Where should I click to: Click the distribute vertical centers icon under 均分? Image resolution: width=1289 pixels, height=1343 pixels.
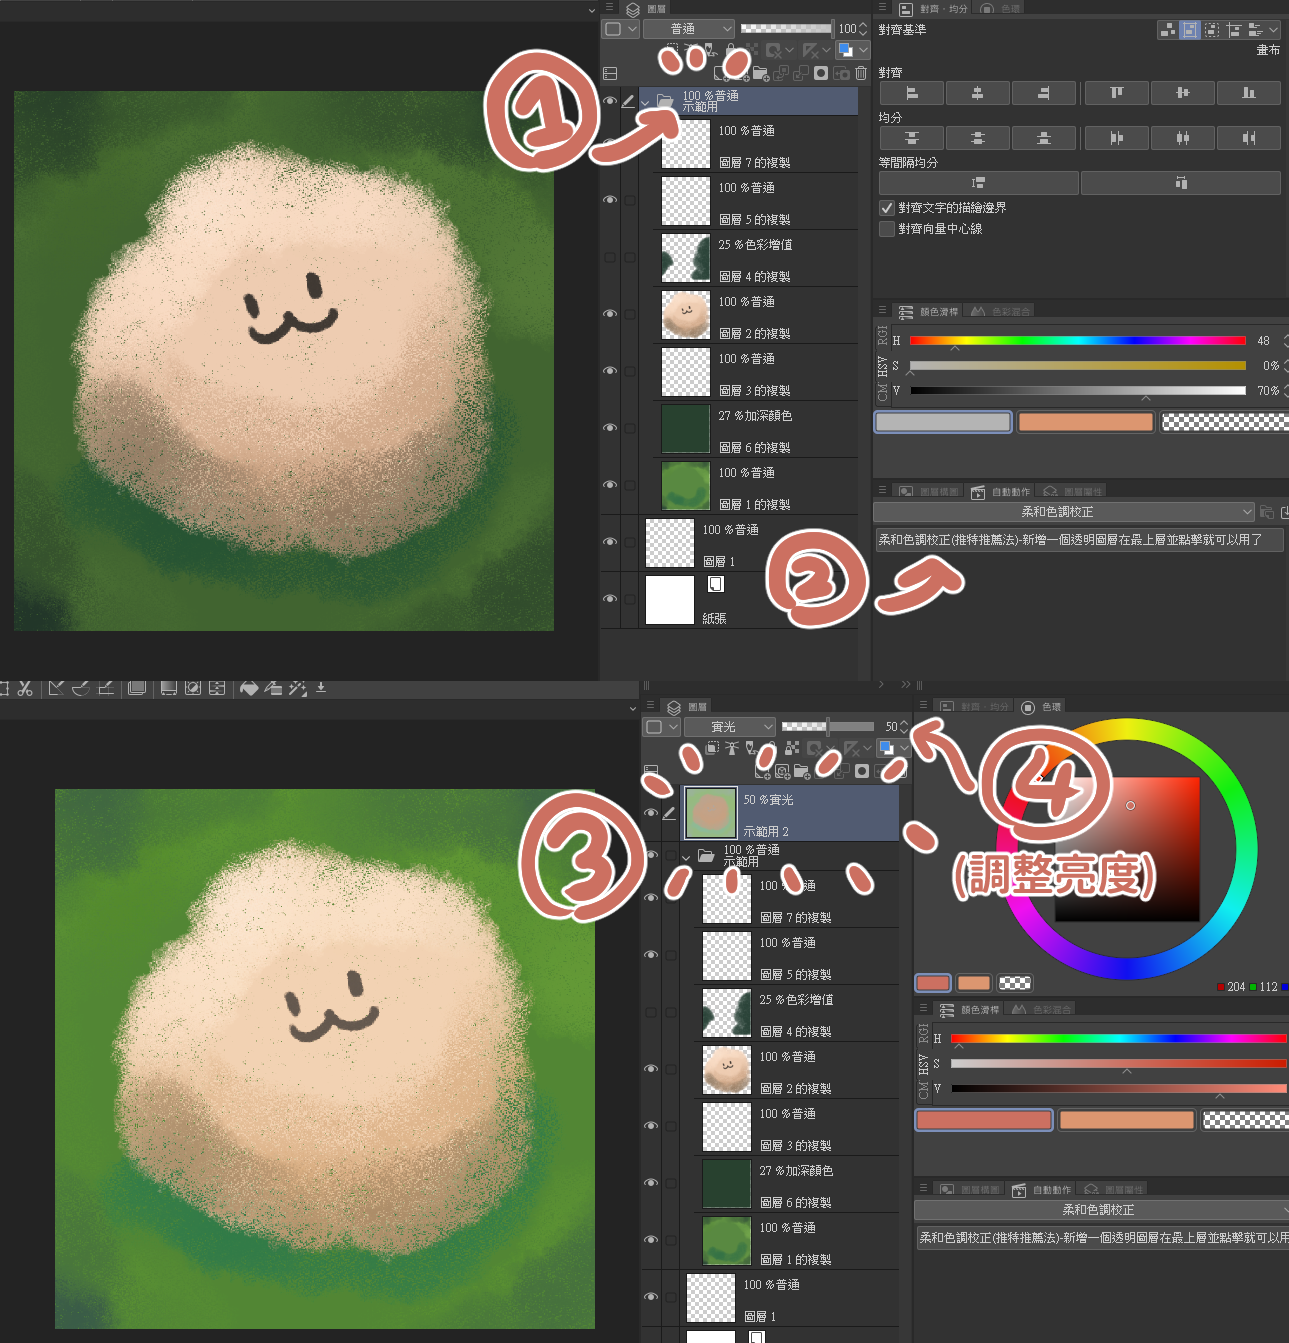977,138
